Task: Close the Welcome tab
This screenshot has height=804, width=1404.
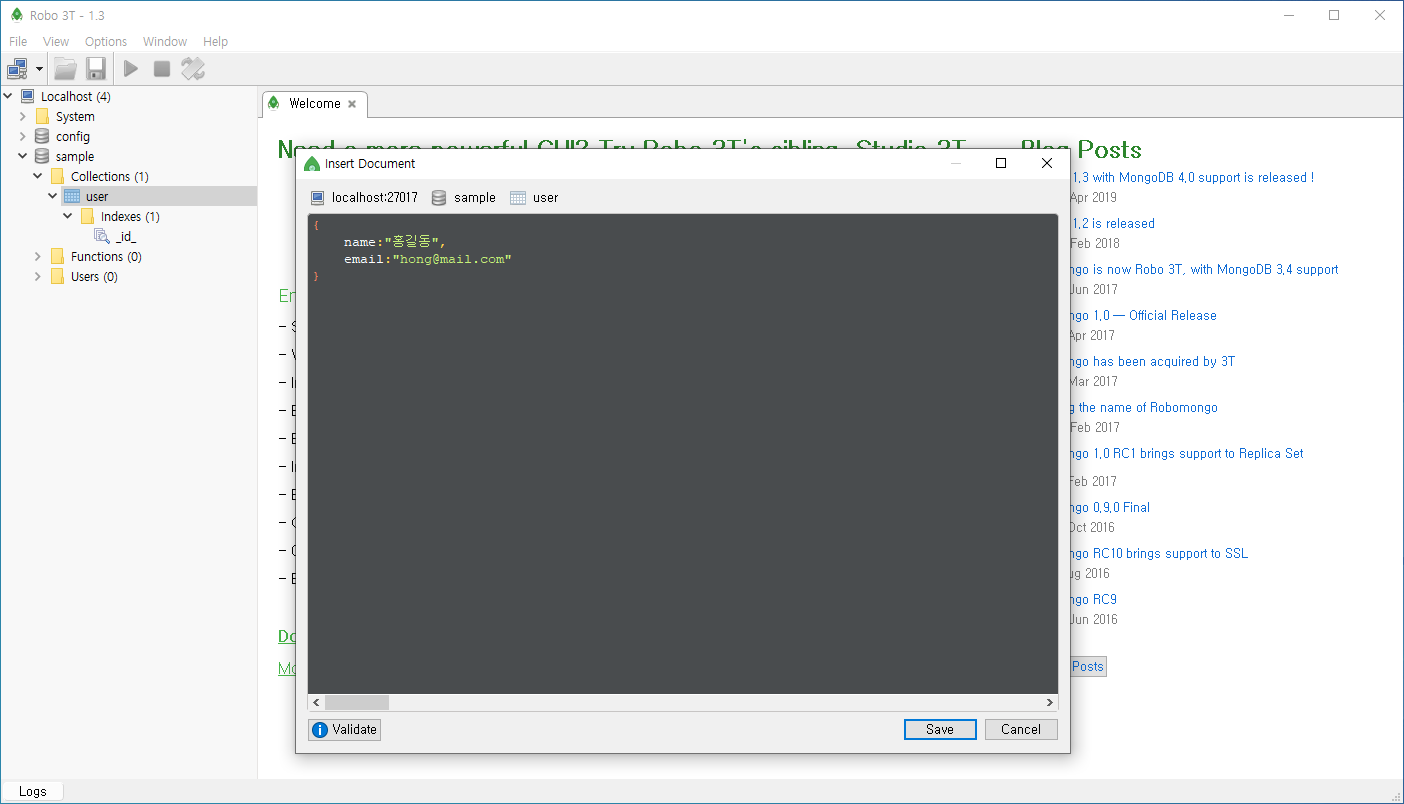Action: pos(352,104)
